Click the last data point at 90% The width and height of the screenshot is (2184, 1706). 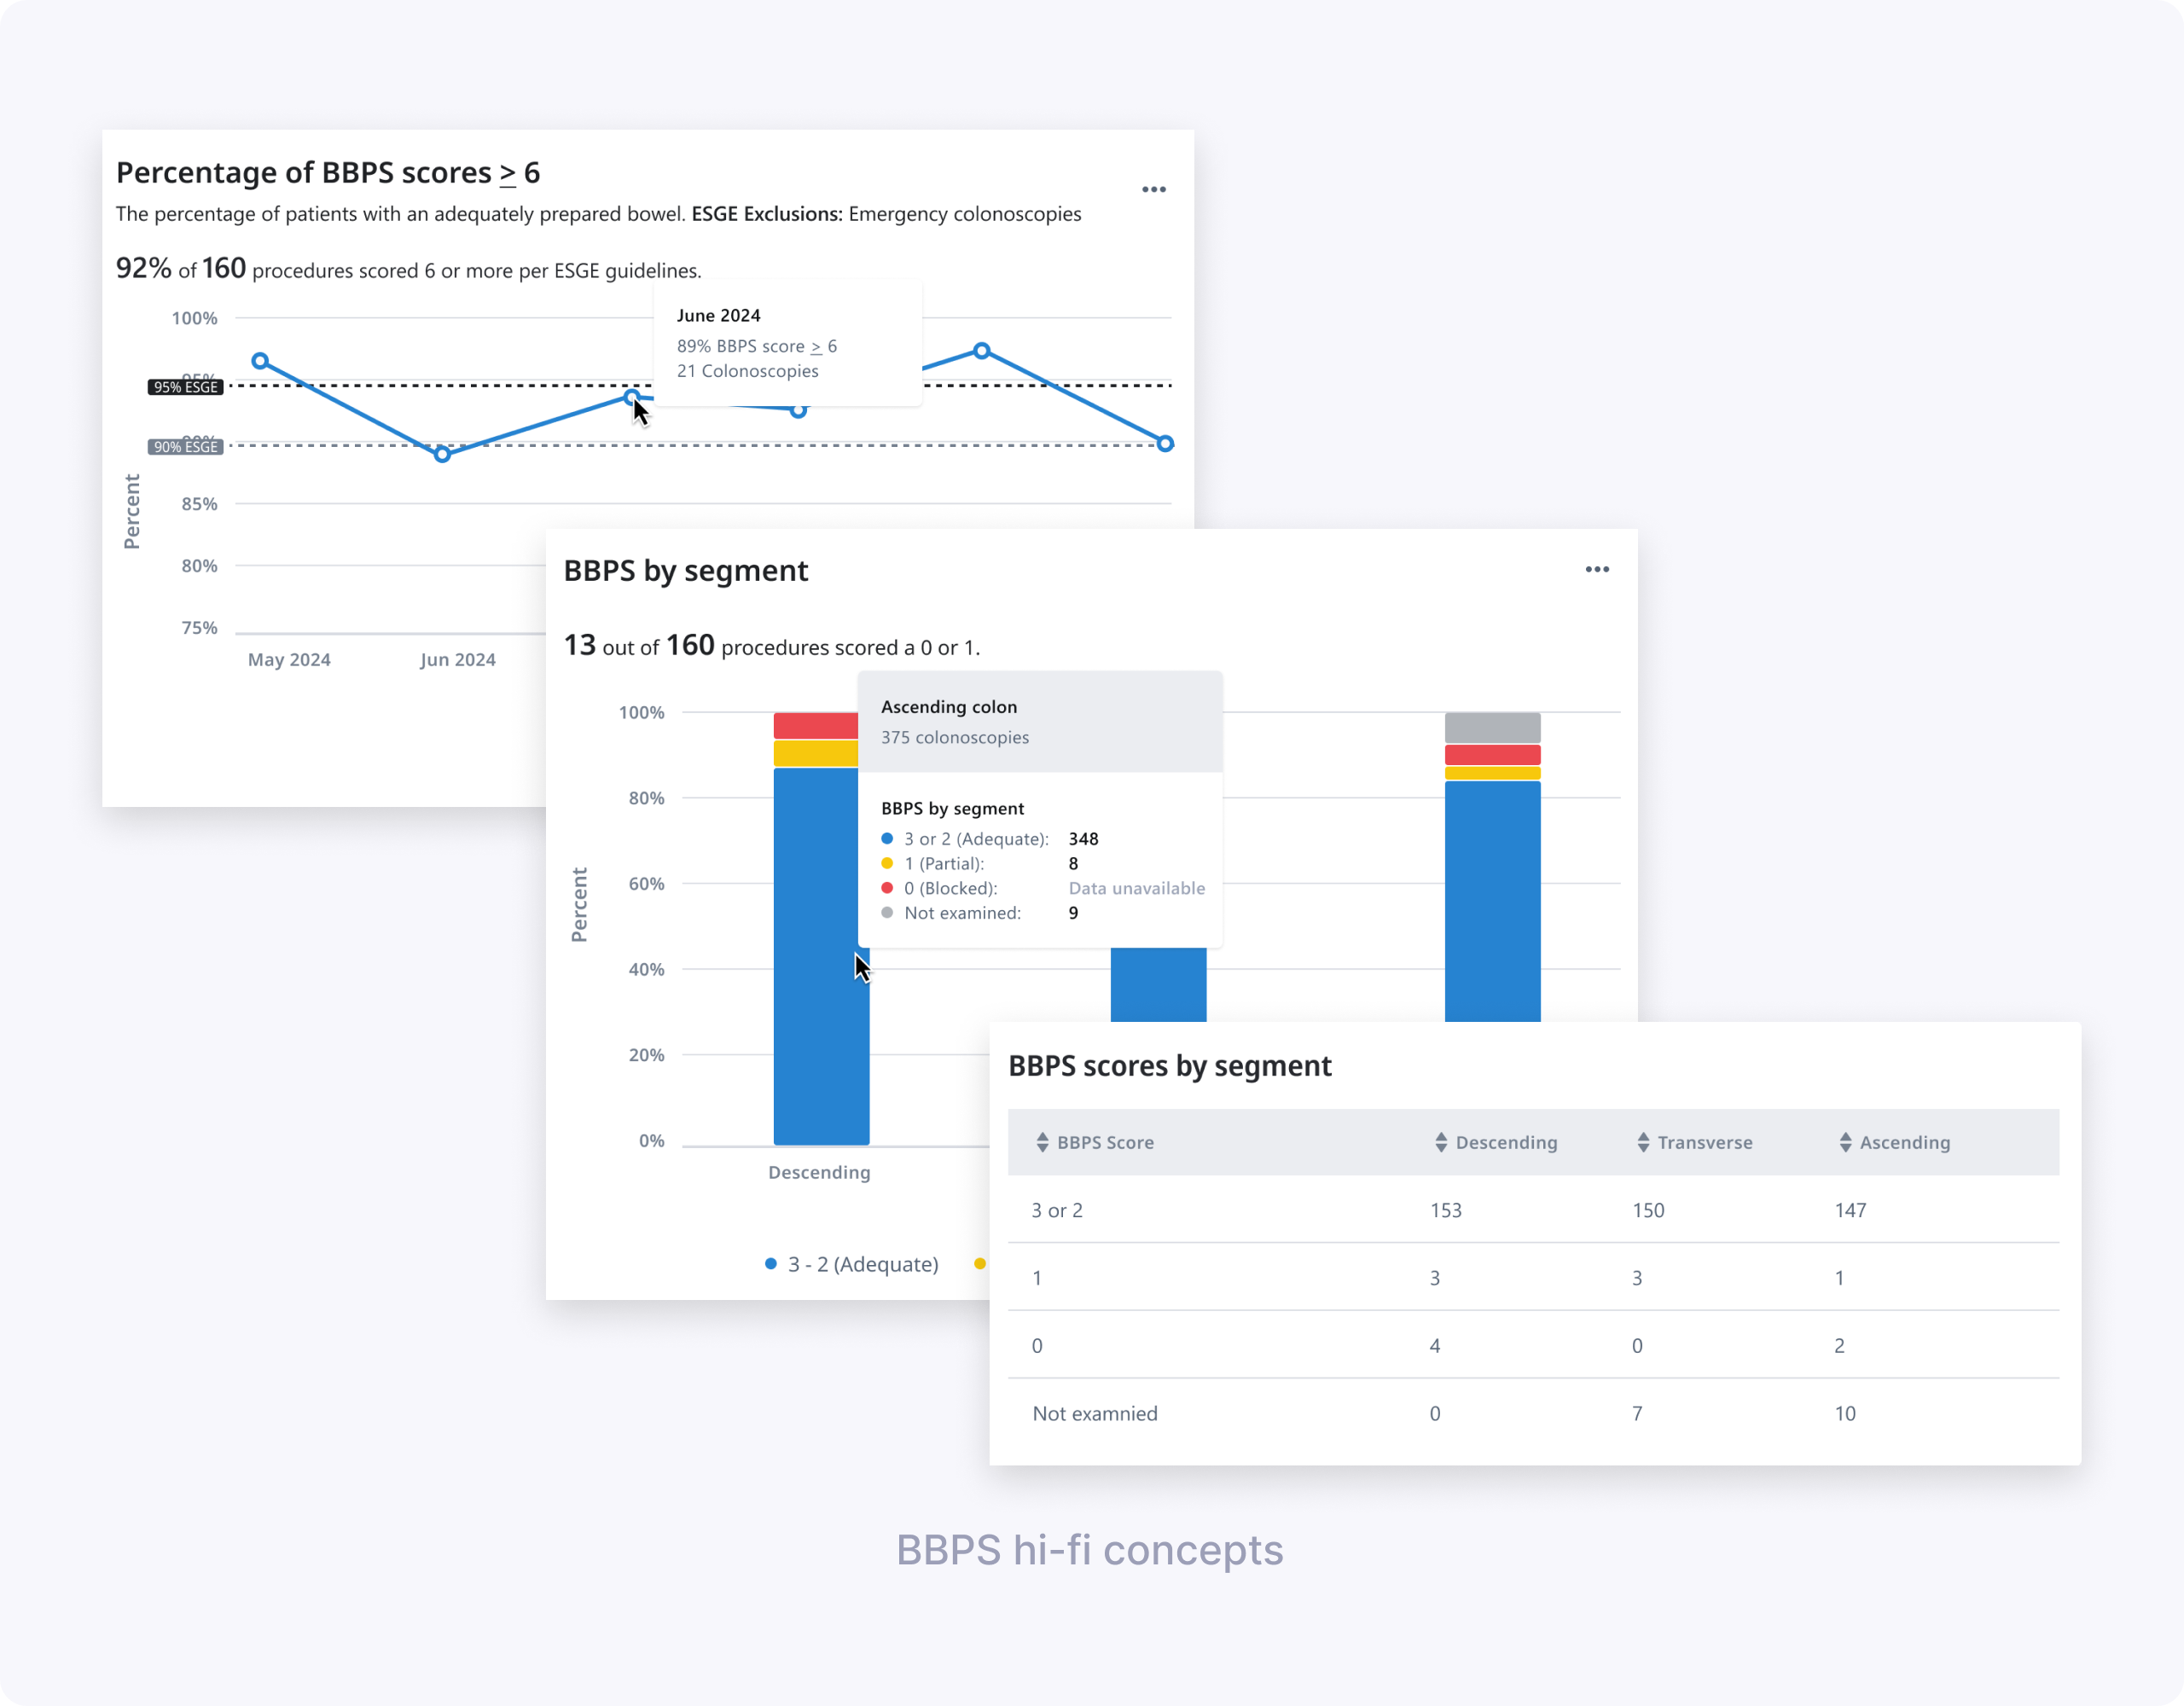(1165, 444)
